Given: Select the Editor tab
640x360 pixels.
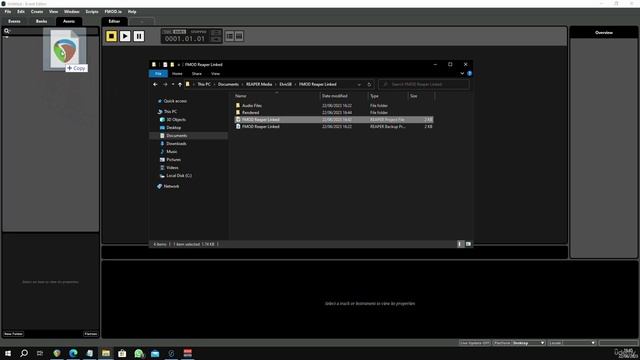Looking at the screenshot, I should click(x=114, y=21).
